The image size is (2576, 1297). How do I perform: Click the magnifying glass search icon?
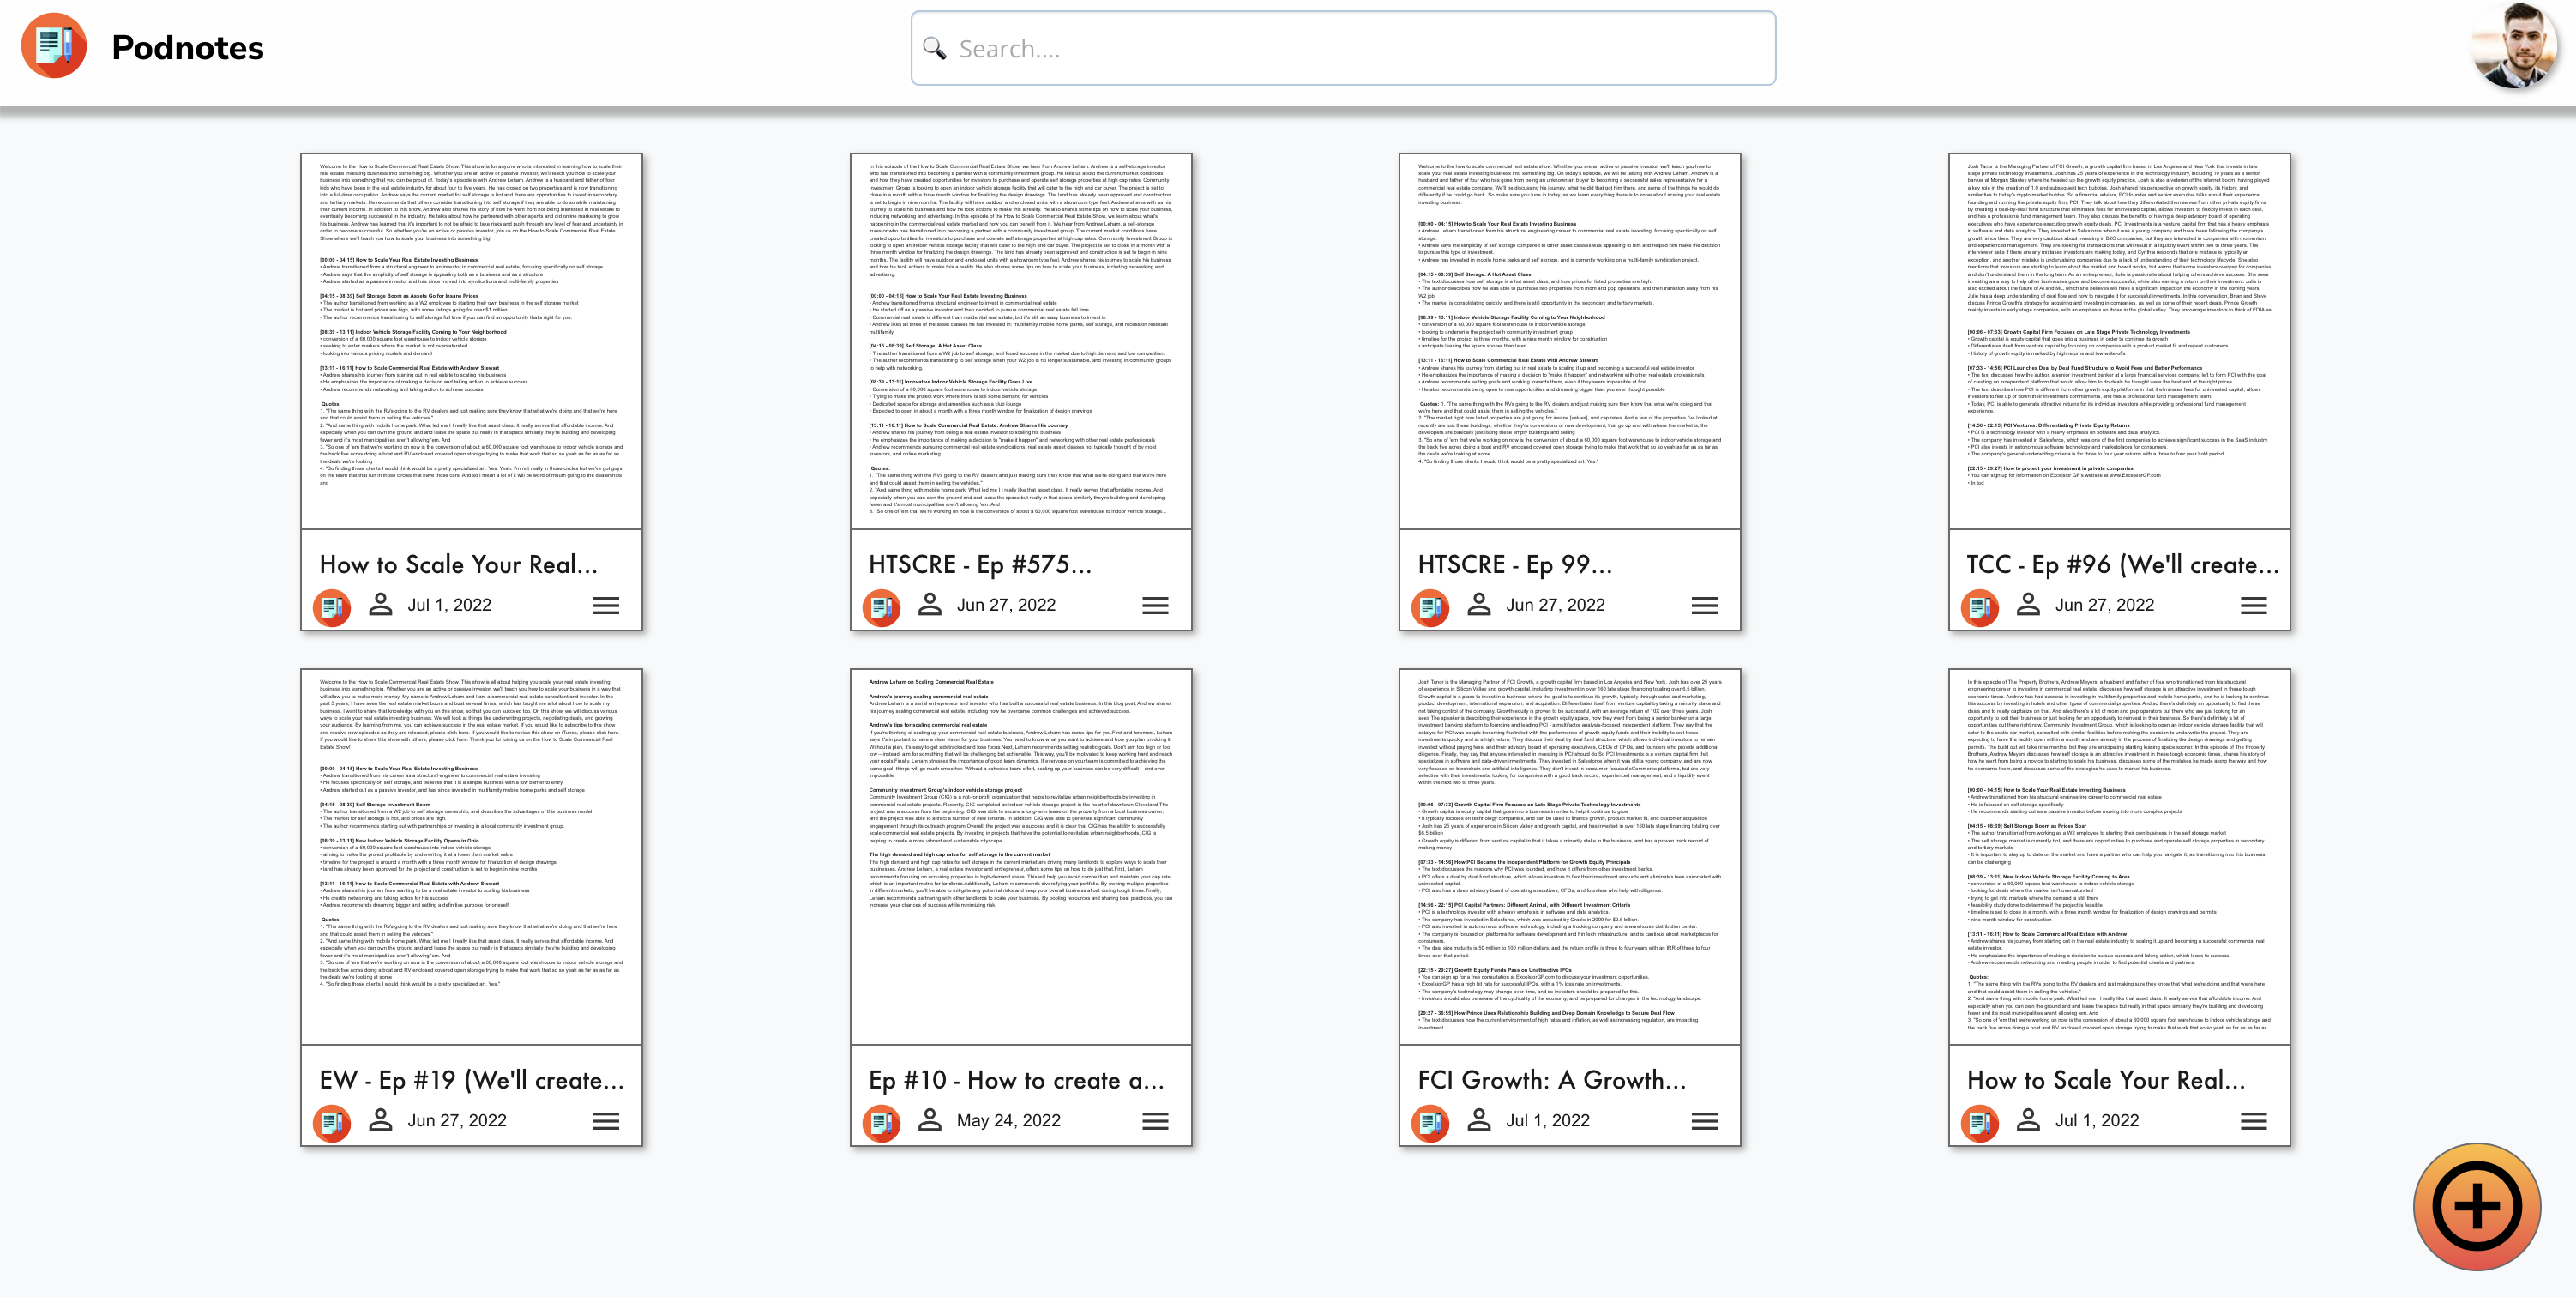pos(934,48)
